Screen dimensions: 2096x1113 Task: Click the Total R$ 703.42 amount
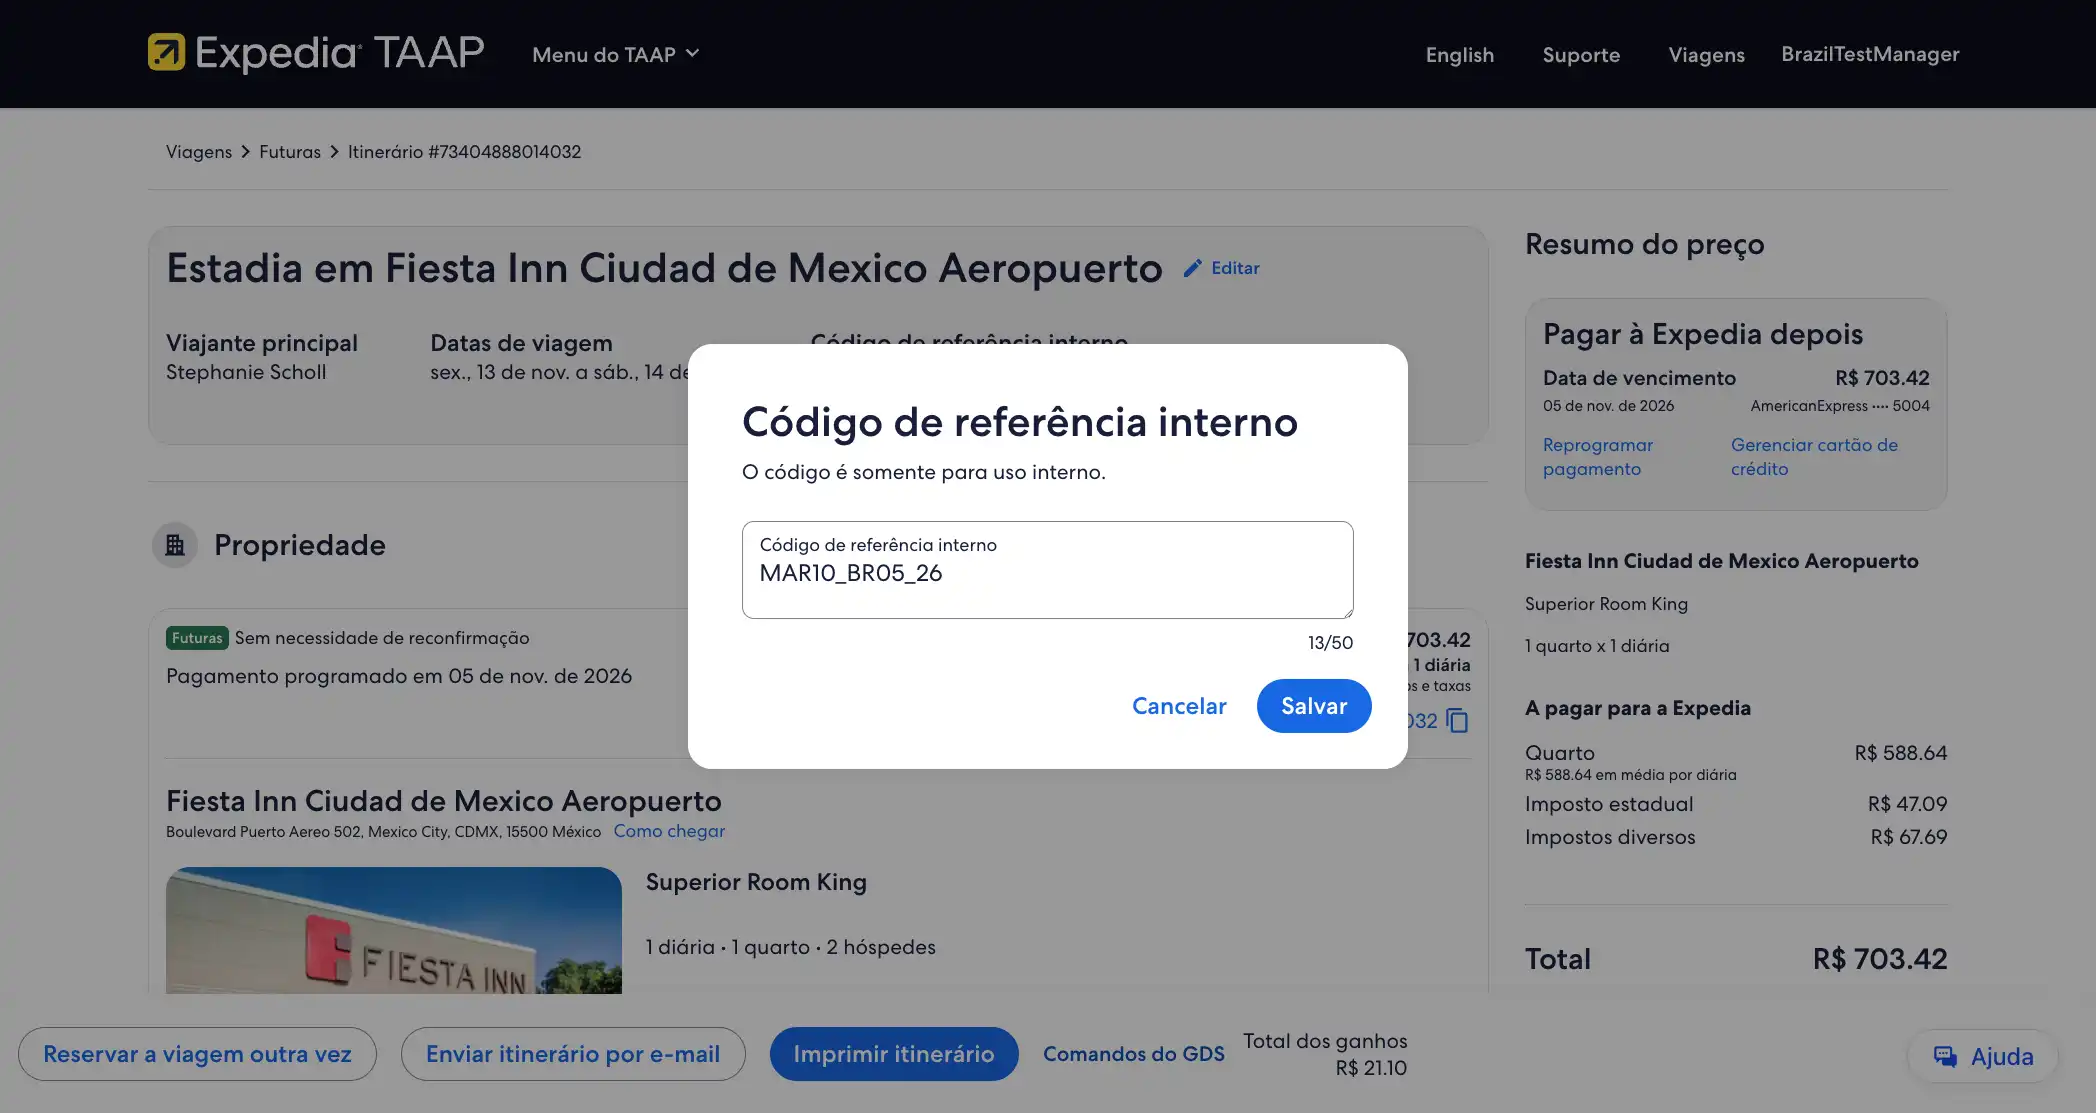[1880, 959]
